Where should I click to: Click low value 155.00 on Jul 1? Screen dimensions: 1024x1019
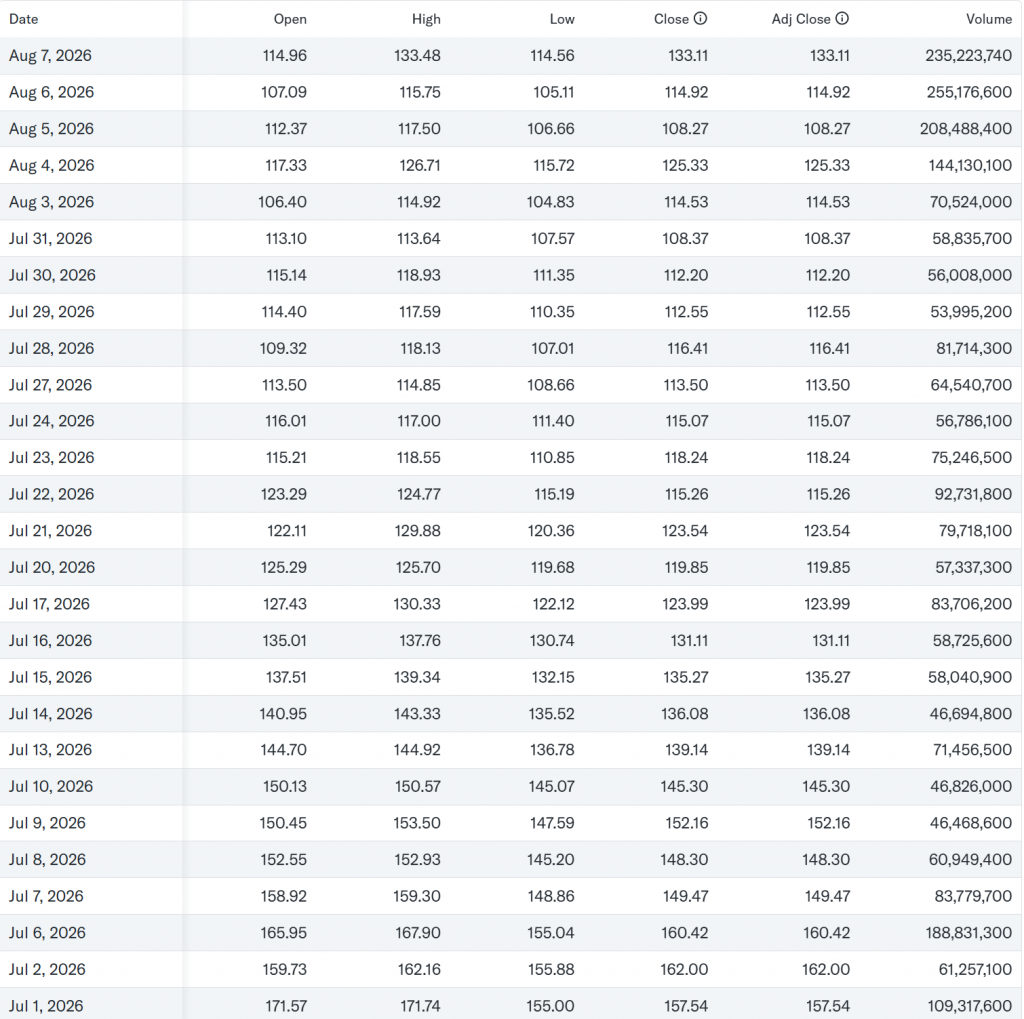tap(551, 1005)
